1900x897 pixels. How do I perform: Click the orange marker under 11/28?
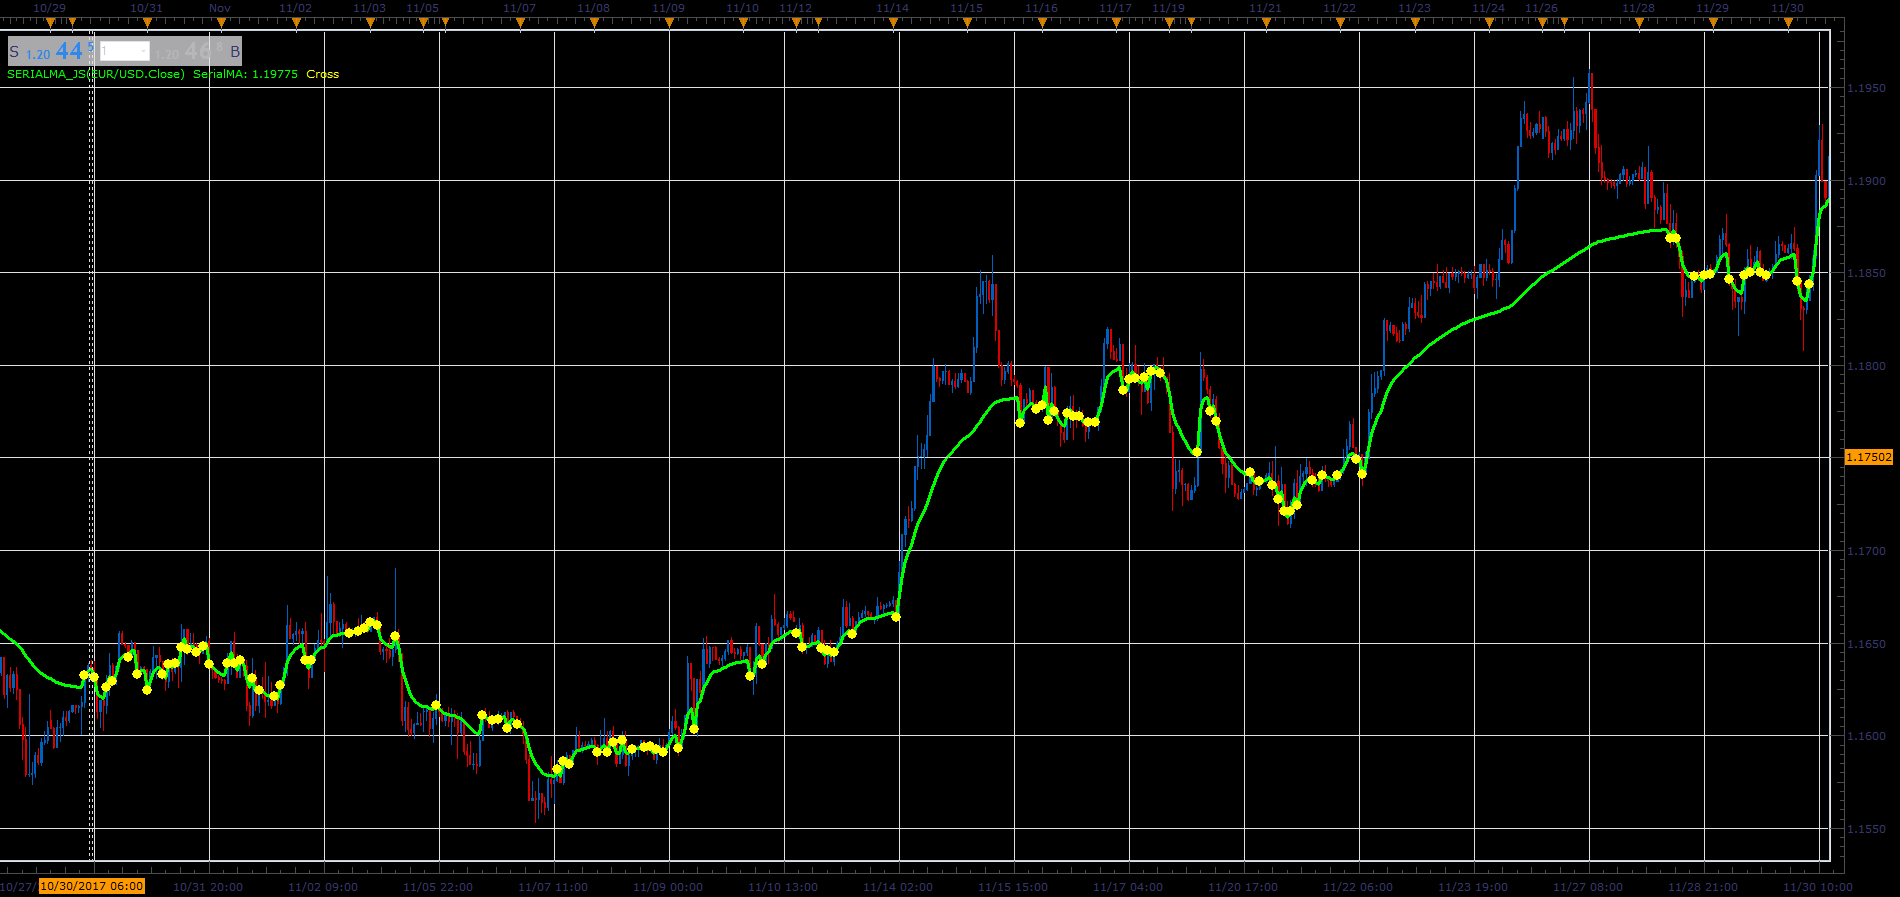[1638, 22]
